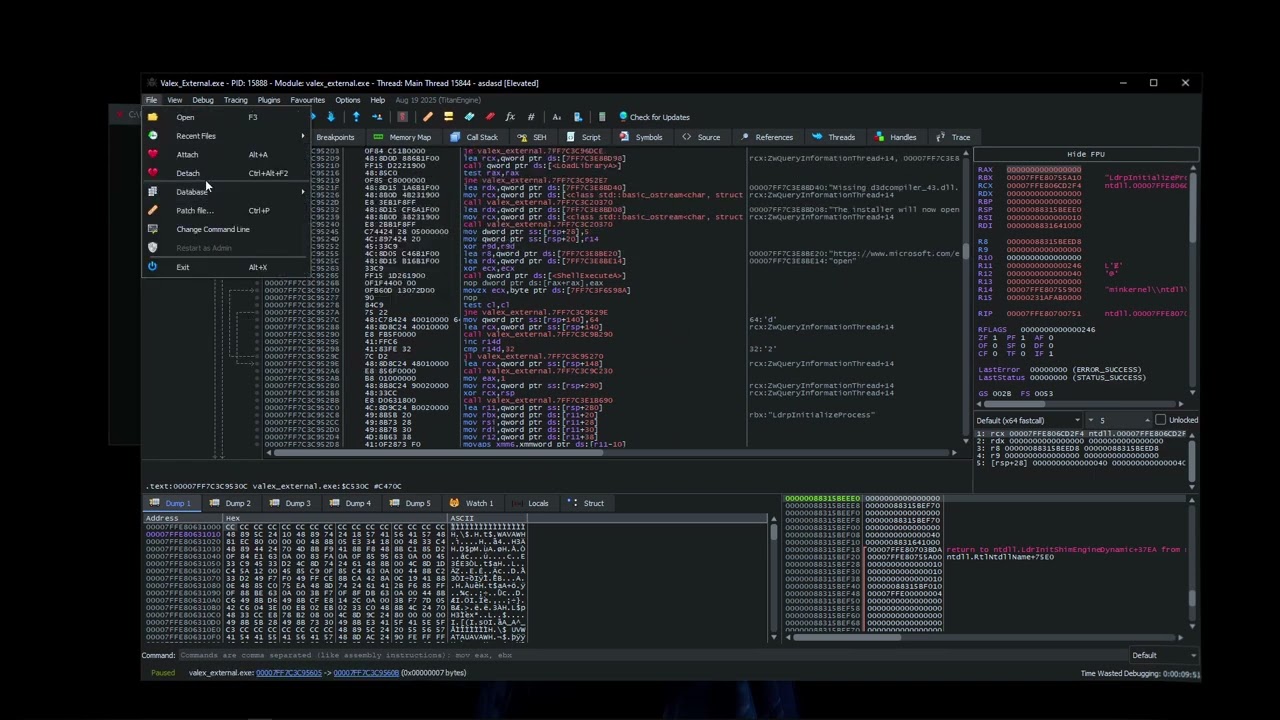This screenshot has height=720, width=1280.
Task: Click the fx function toolbar icon
Action: pos(510,117)
